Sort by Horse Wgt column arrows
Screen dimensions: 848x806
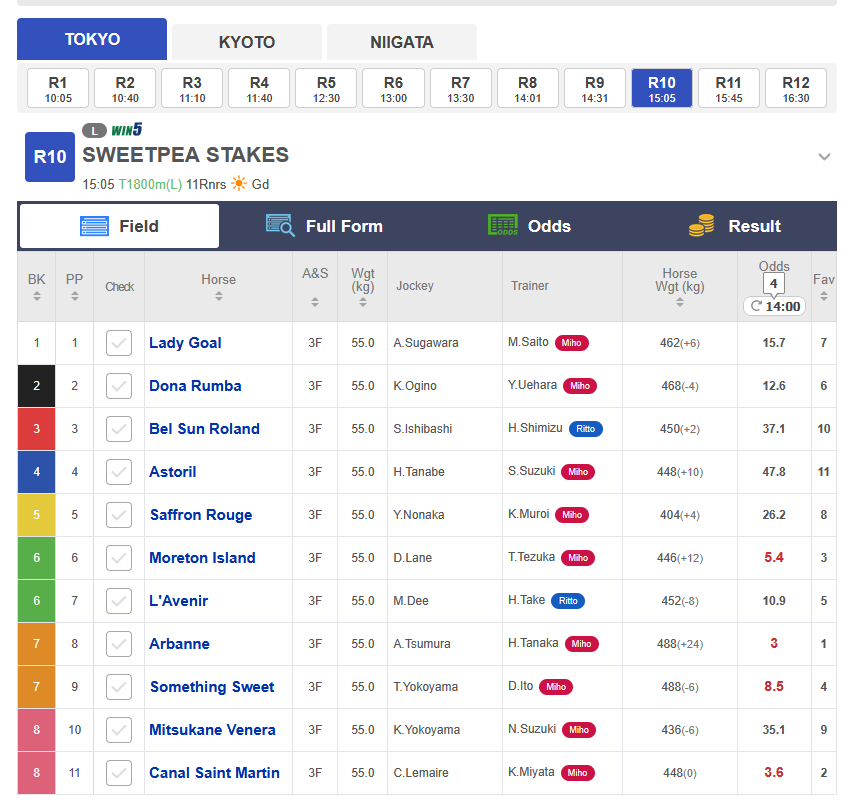[680, 302]
